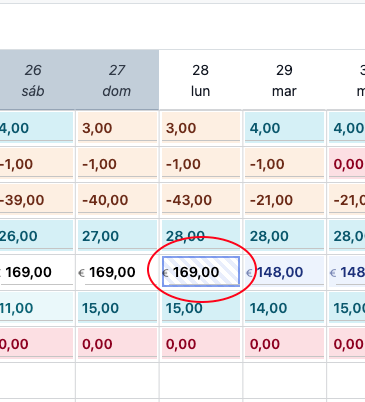The image size is (365, 402).
Task: Click the -40,00 cell under Sunday 27
Action: coord(117,199)
